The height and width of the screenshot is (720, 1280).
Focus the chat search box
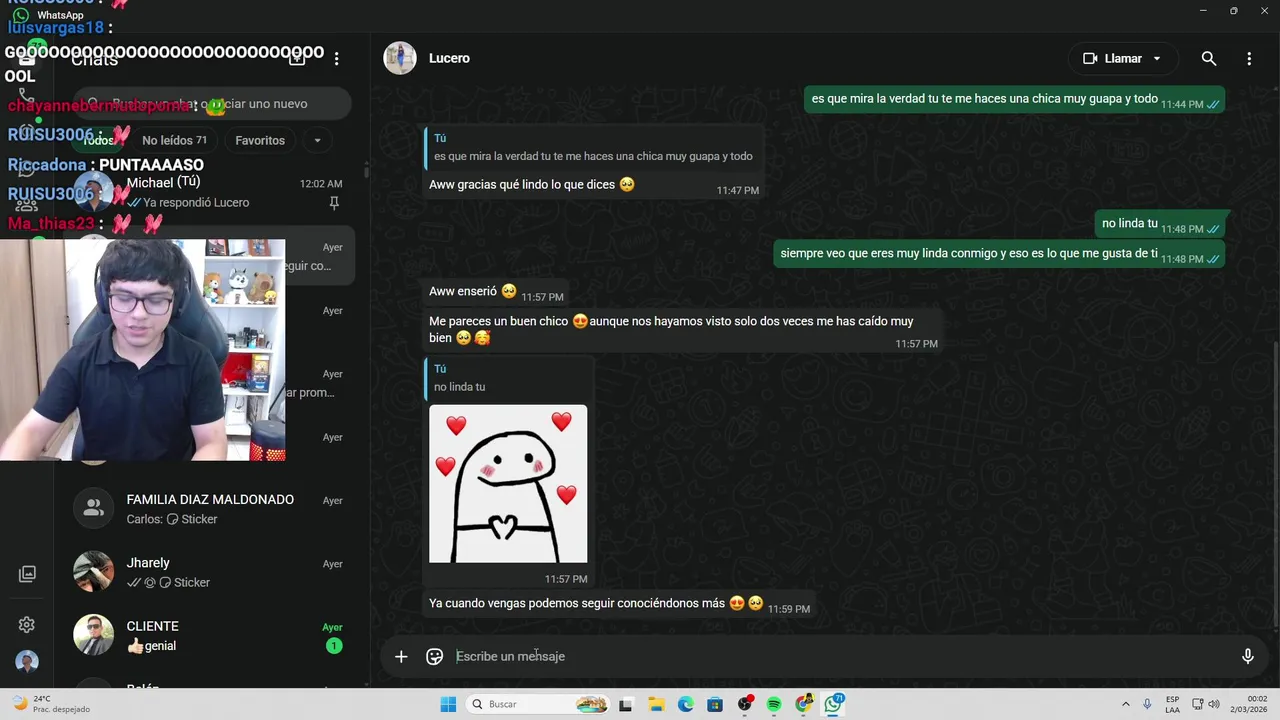pyautogui.click(x=212, y=104)
